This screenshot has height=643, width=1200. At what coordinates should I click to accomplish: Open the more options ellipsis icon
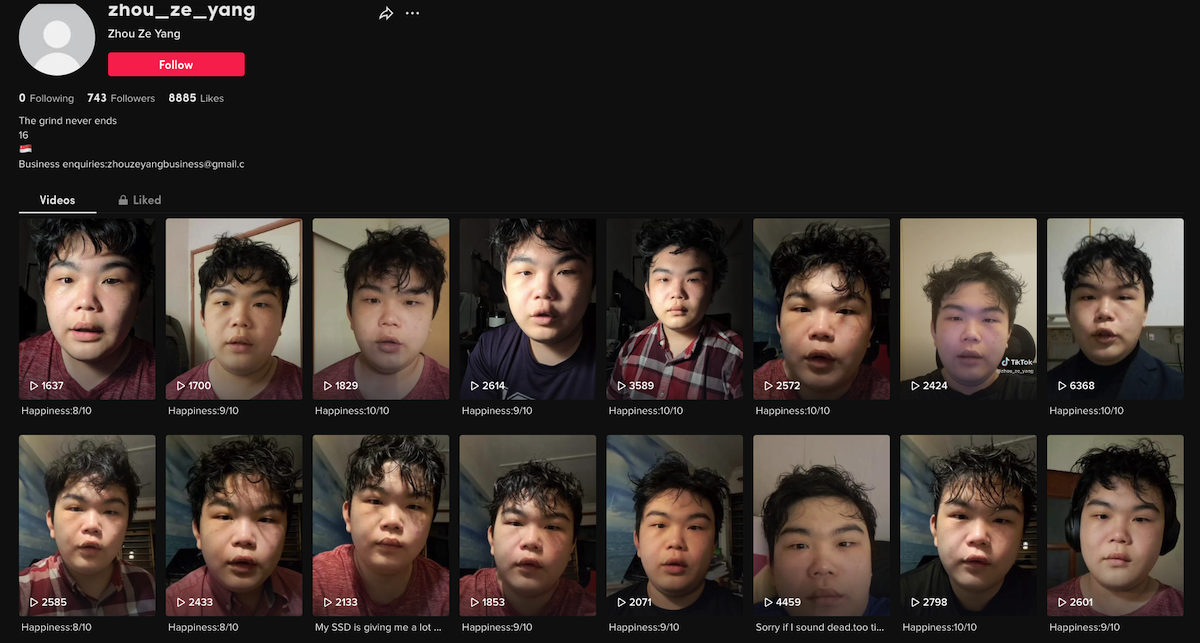point(412,13)
